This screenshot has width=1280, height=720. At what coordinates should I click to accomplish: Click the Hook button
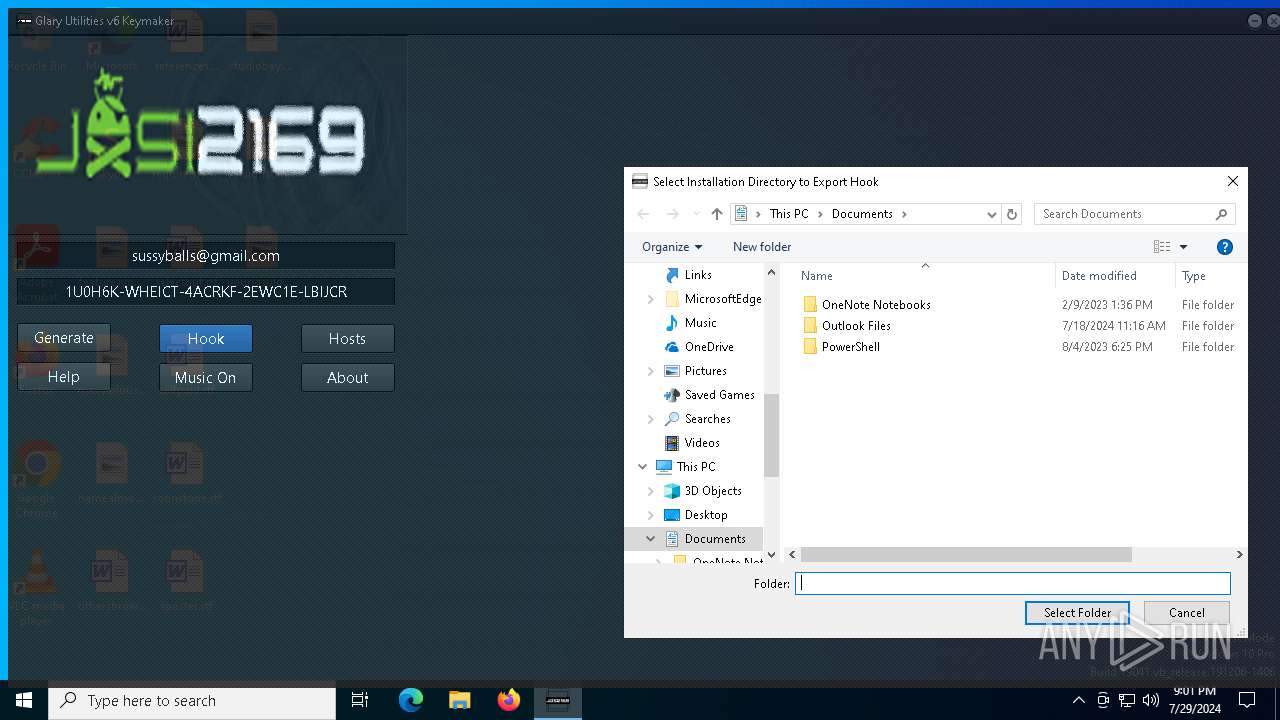click(206, 339)
